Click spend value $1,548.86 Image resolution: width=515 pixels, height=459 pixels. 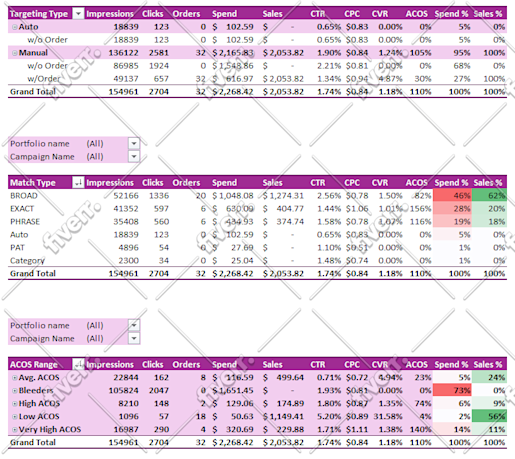tap(233, 66)
